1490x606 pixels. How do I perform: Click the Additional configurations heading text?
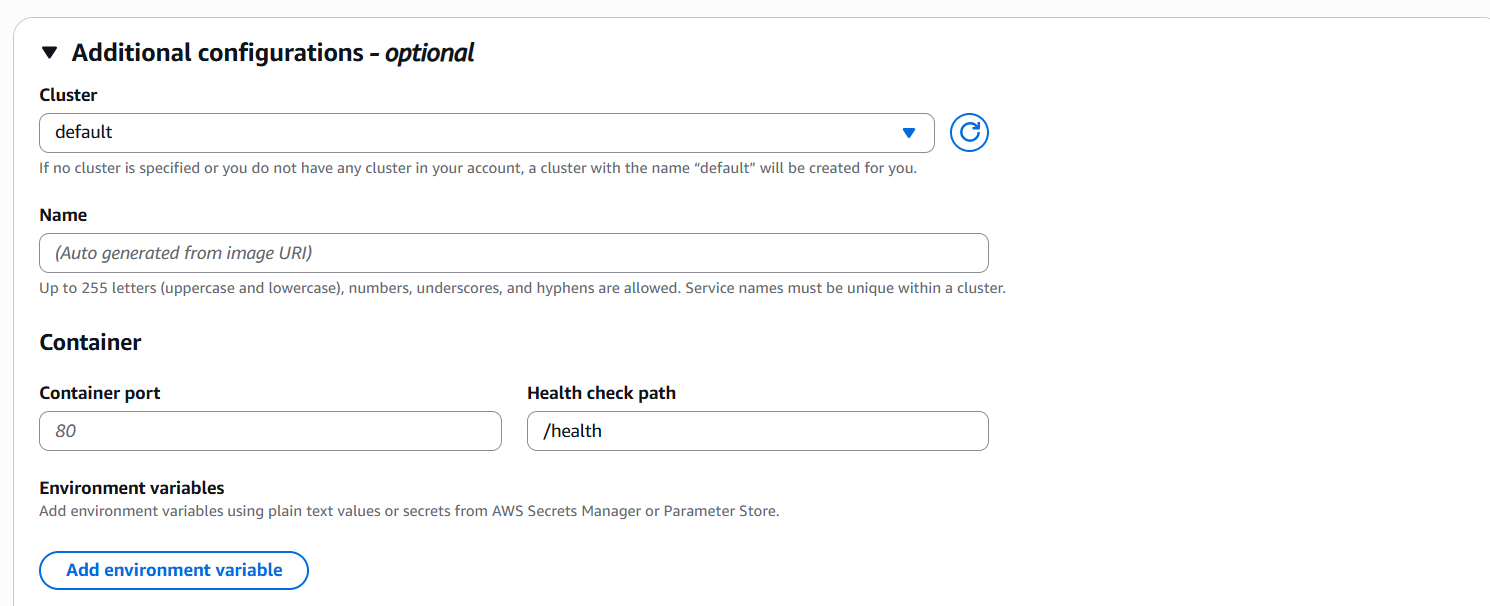pyautogui.click(x=217, y=53)
